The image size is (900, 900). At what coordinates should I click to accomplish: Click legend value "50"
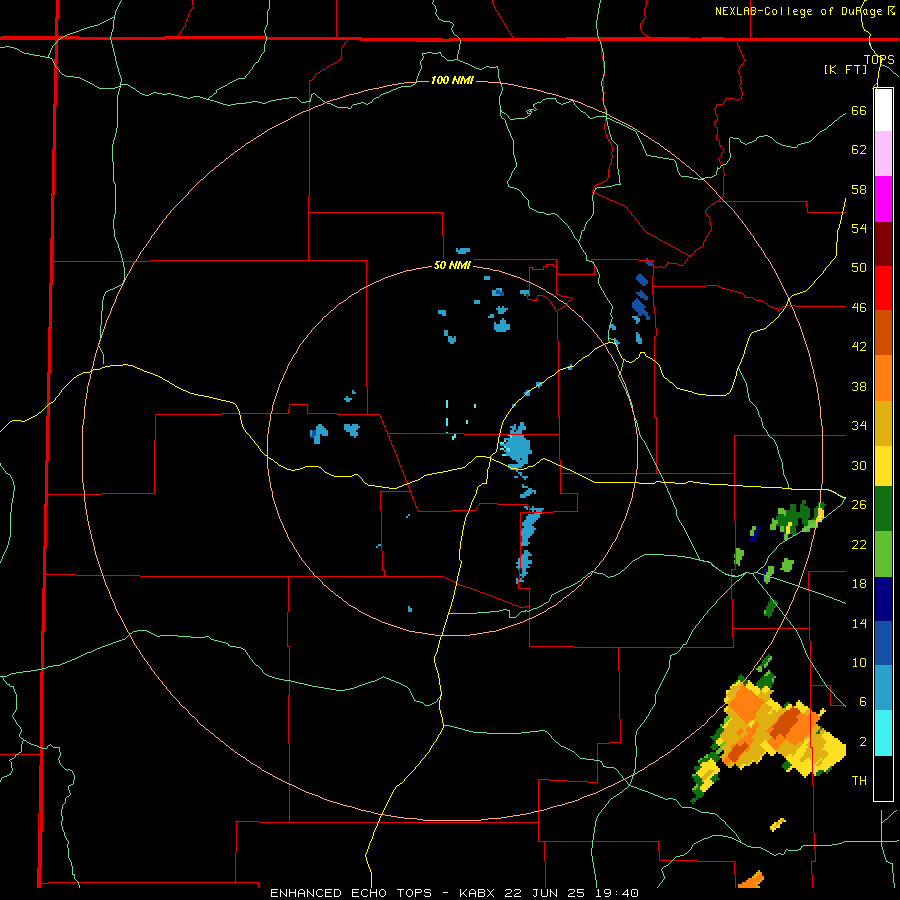pos(859,268)
